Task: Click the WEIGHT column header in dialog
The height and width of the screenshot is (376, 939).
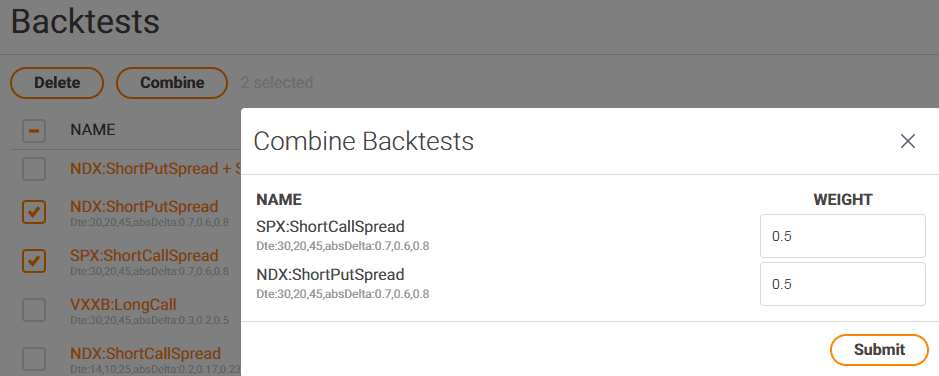Action: tap(843, 200)
